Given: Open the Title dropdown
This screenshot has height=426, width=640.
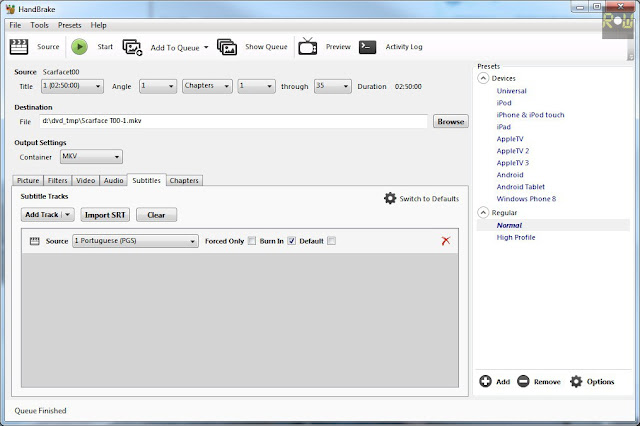Looking at the screenshot, I should point(72,86).
